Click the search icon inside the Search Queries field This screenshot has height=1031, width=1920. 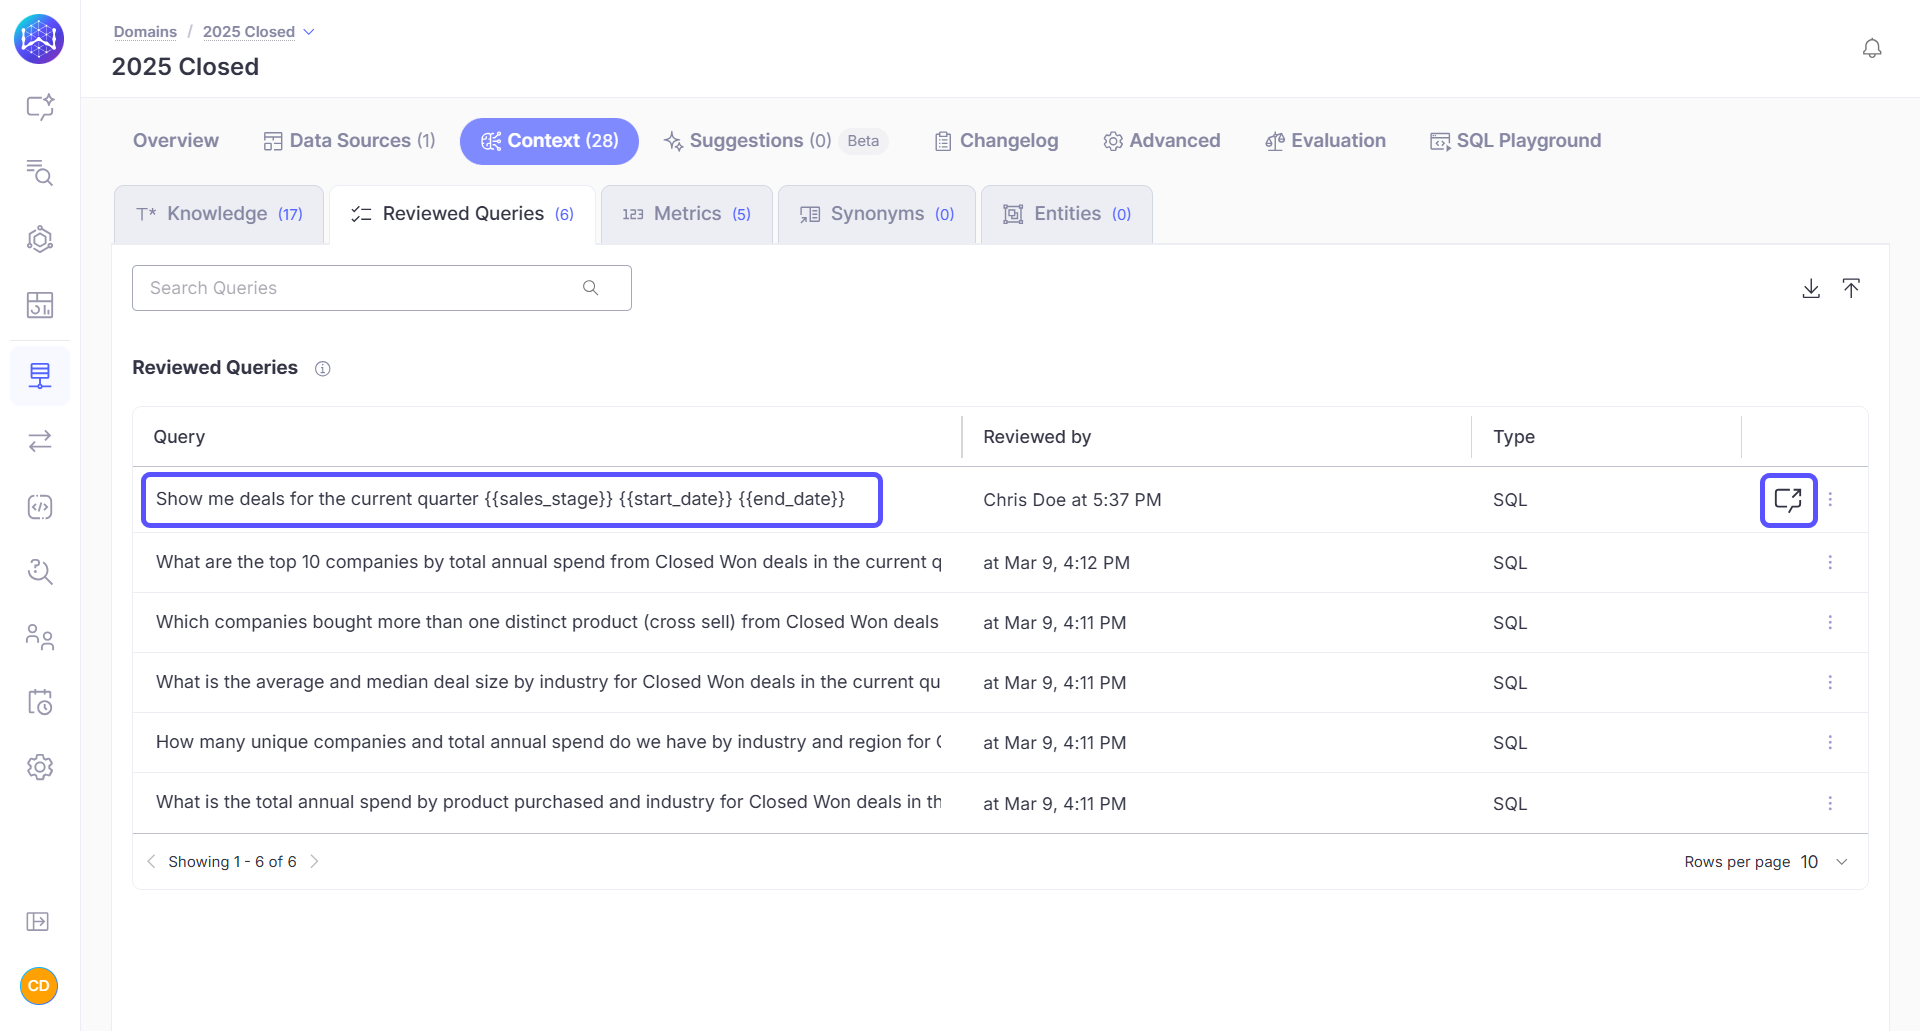point(590,288)
